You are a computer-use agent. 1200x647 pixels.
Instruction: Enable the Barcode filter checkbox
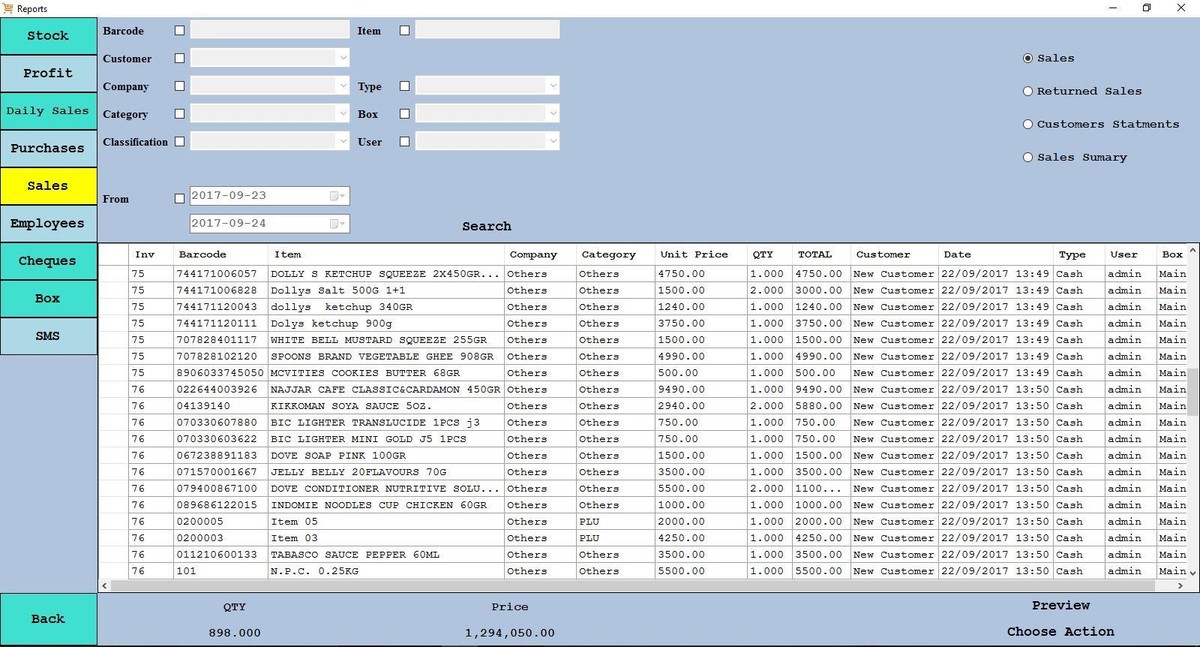click(x=180, y=31)
